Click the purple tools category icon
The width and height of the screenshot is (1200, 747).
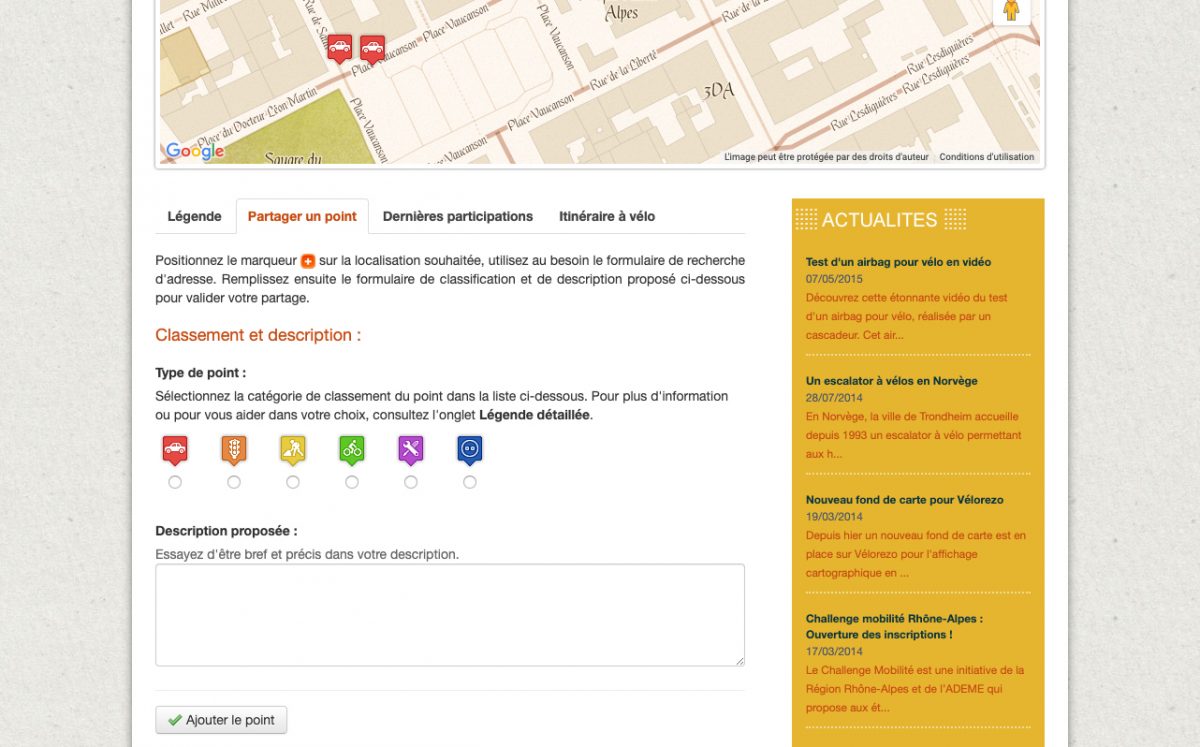pyautogui.click(x=411, y=450)
